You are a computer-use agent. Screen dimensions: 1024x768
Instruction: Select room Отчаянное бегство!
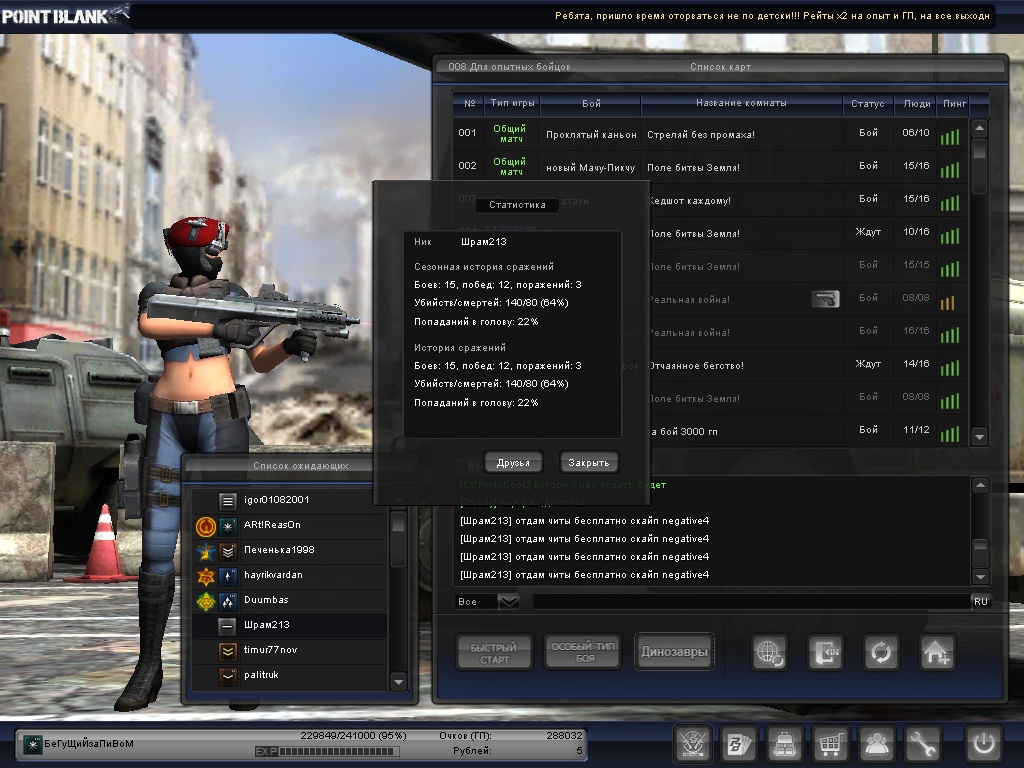[809, 365]
